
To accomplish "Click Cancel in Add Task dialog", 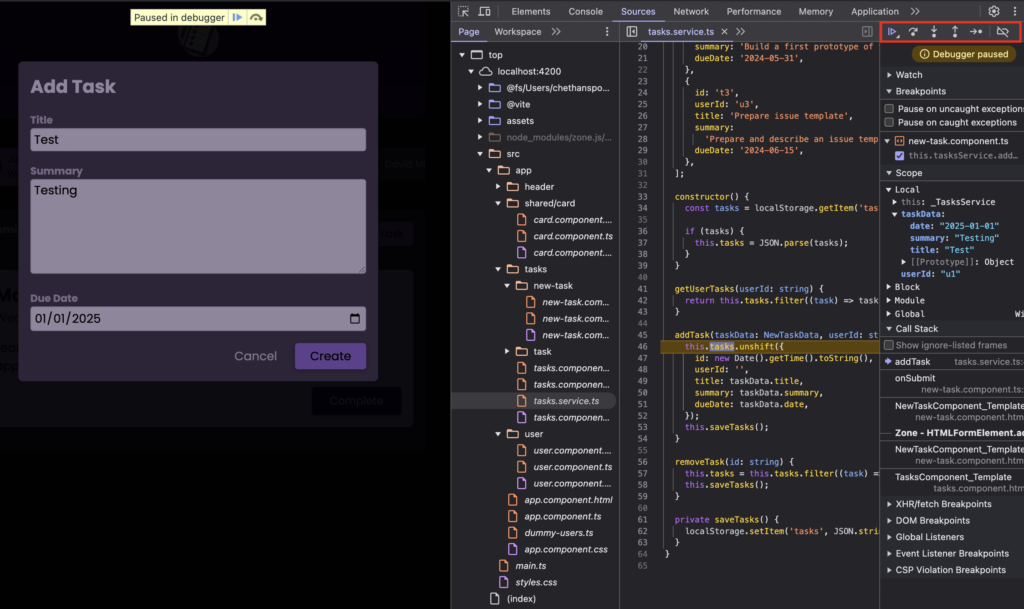I will [255, 356].
